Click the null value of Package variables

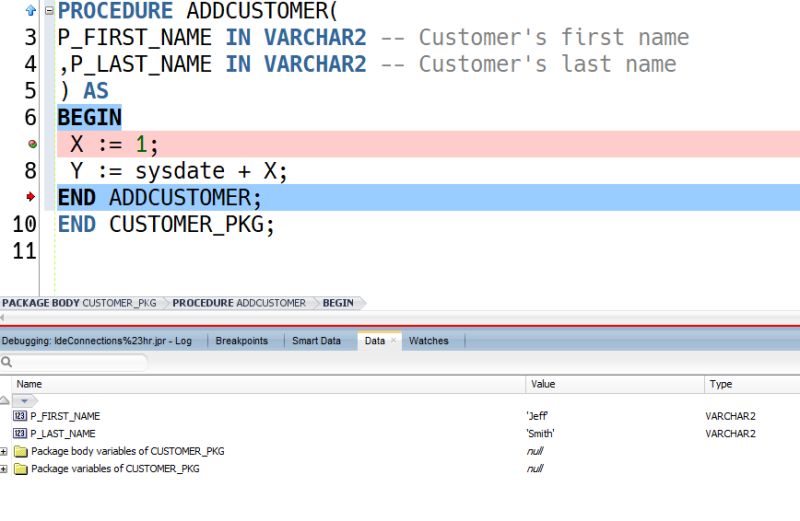click(535, 468)
